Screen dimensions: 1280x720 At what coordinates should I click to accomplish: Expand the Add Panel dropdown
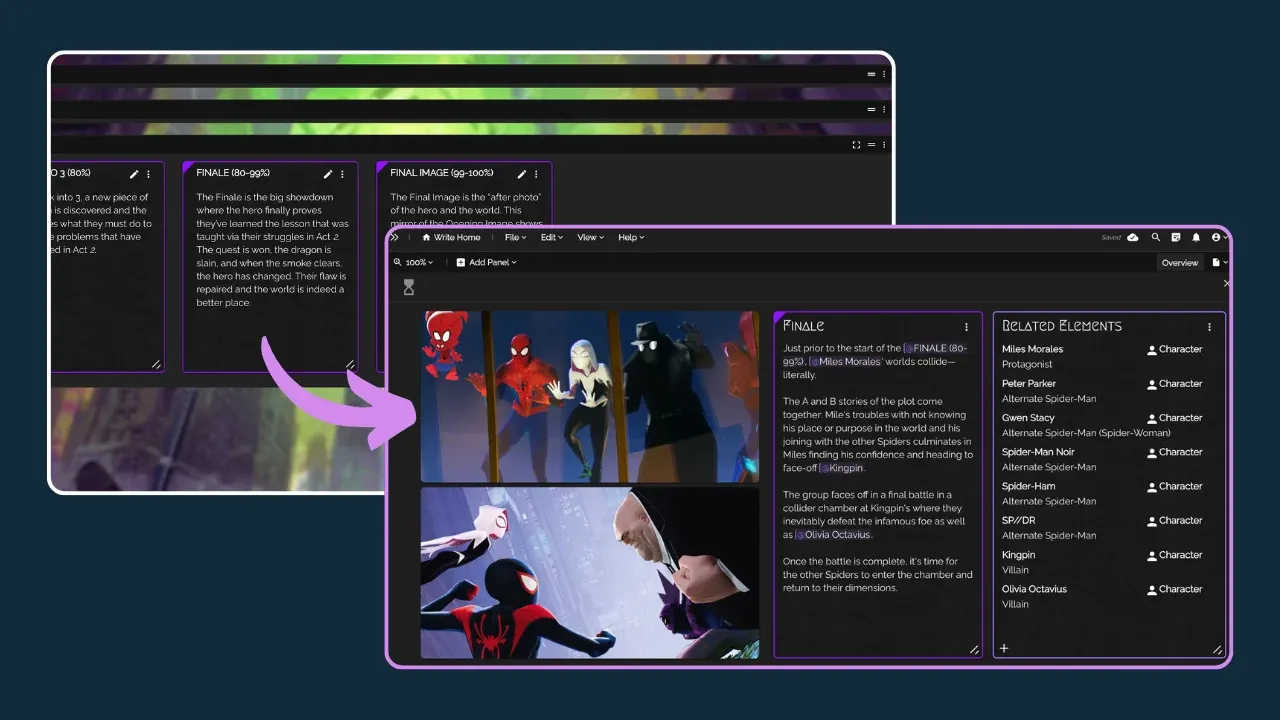(x=487, y=263)
